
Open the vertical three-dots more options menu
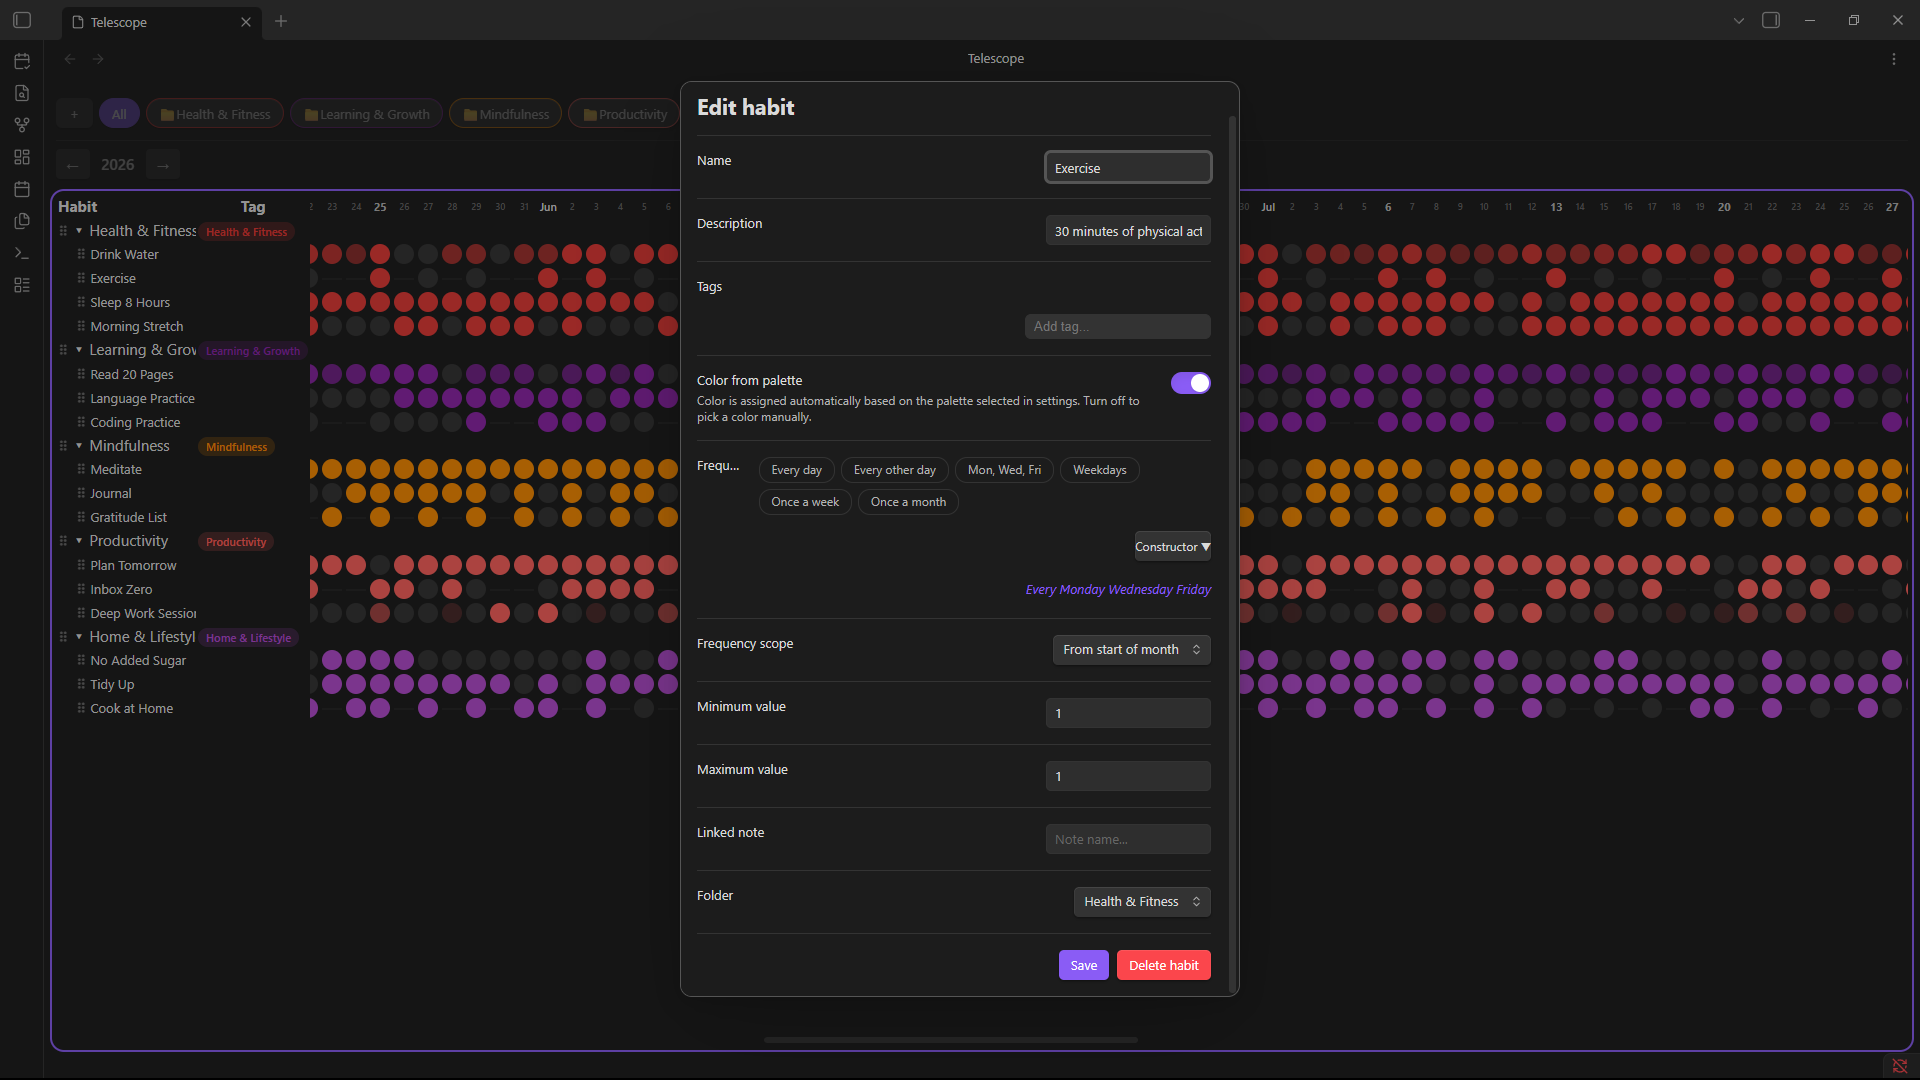1894,59
